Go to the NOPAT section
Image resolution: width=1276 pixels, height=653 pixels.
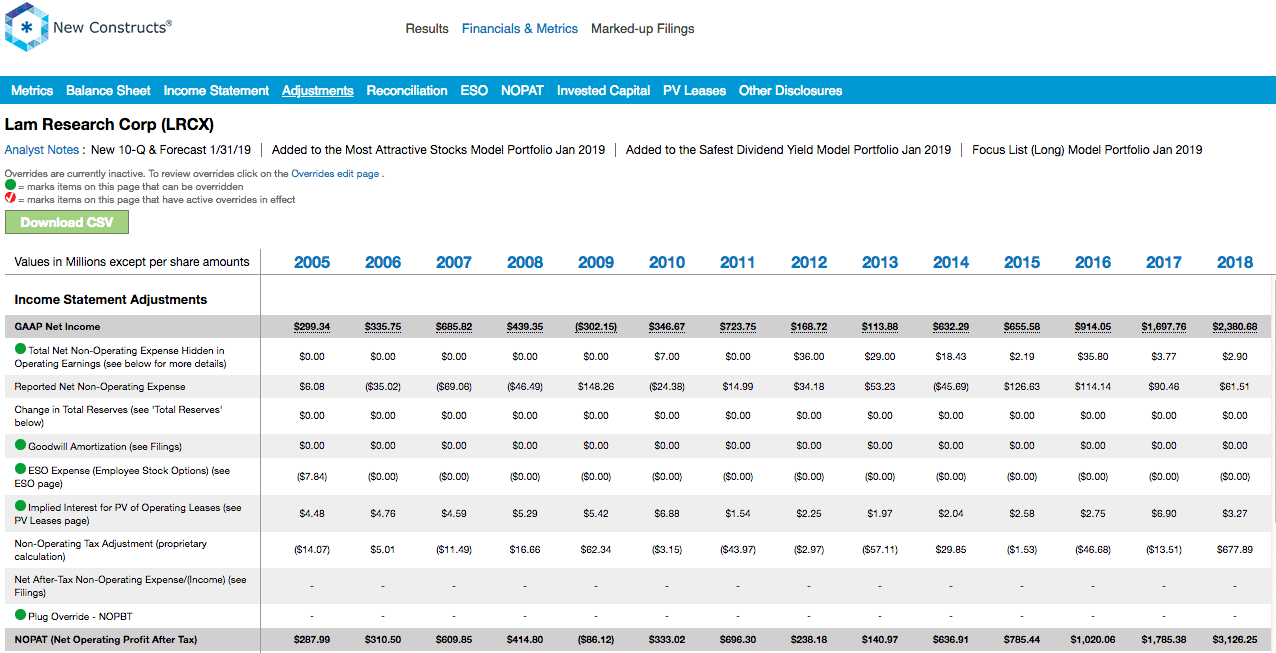click(x=522, y=90)
